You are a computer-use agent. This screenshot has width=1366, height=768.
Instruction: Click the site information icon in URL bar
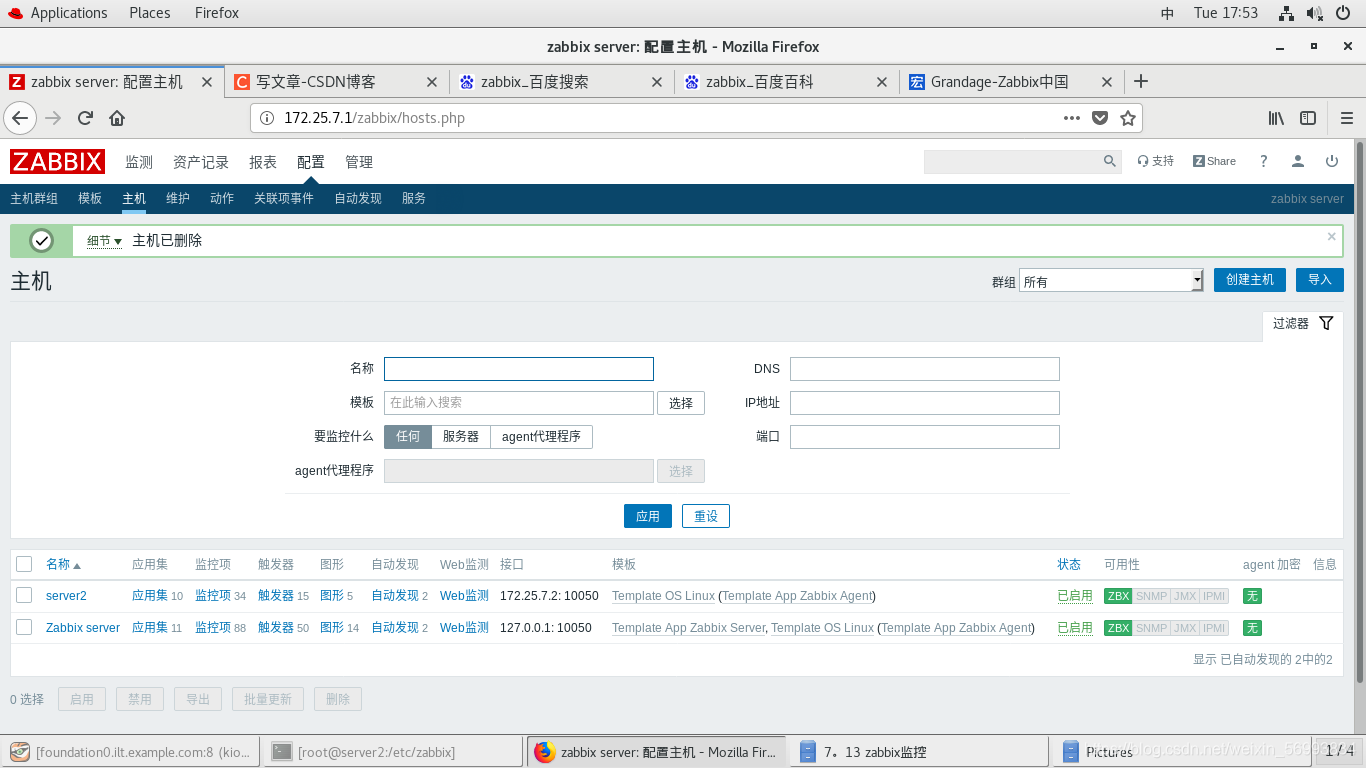pyautogui.click(x=267, y=118)
